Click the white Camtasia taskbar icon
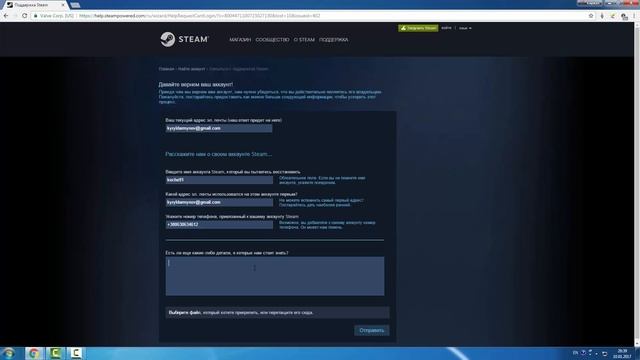Image resolution: width=640 pixels, height=360 pixels. (75, 353)
